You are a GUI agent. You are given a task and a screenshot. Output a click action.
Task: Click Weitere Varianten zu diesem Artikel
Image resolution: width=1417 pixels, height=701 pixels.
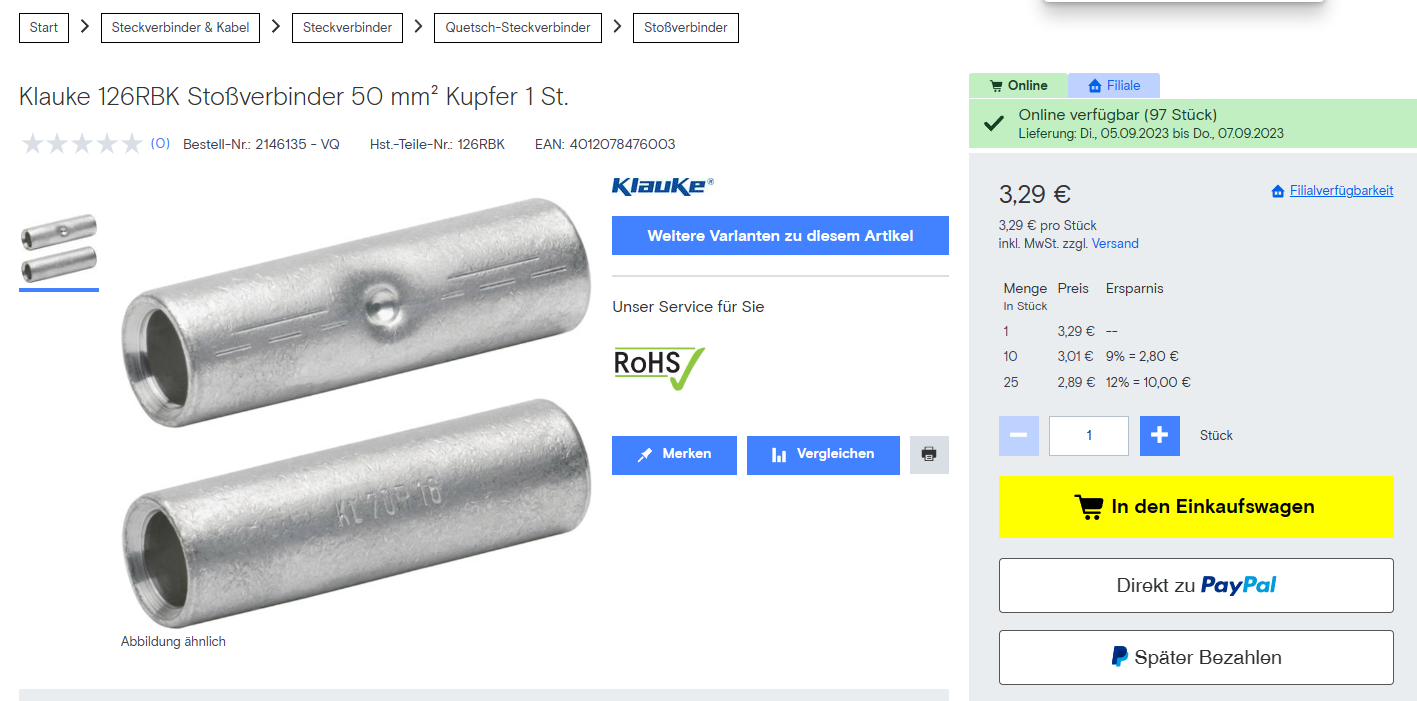tap(780, 236)
